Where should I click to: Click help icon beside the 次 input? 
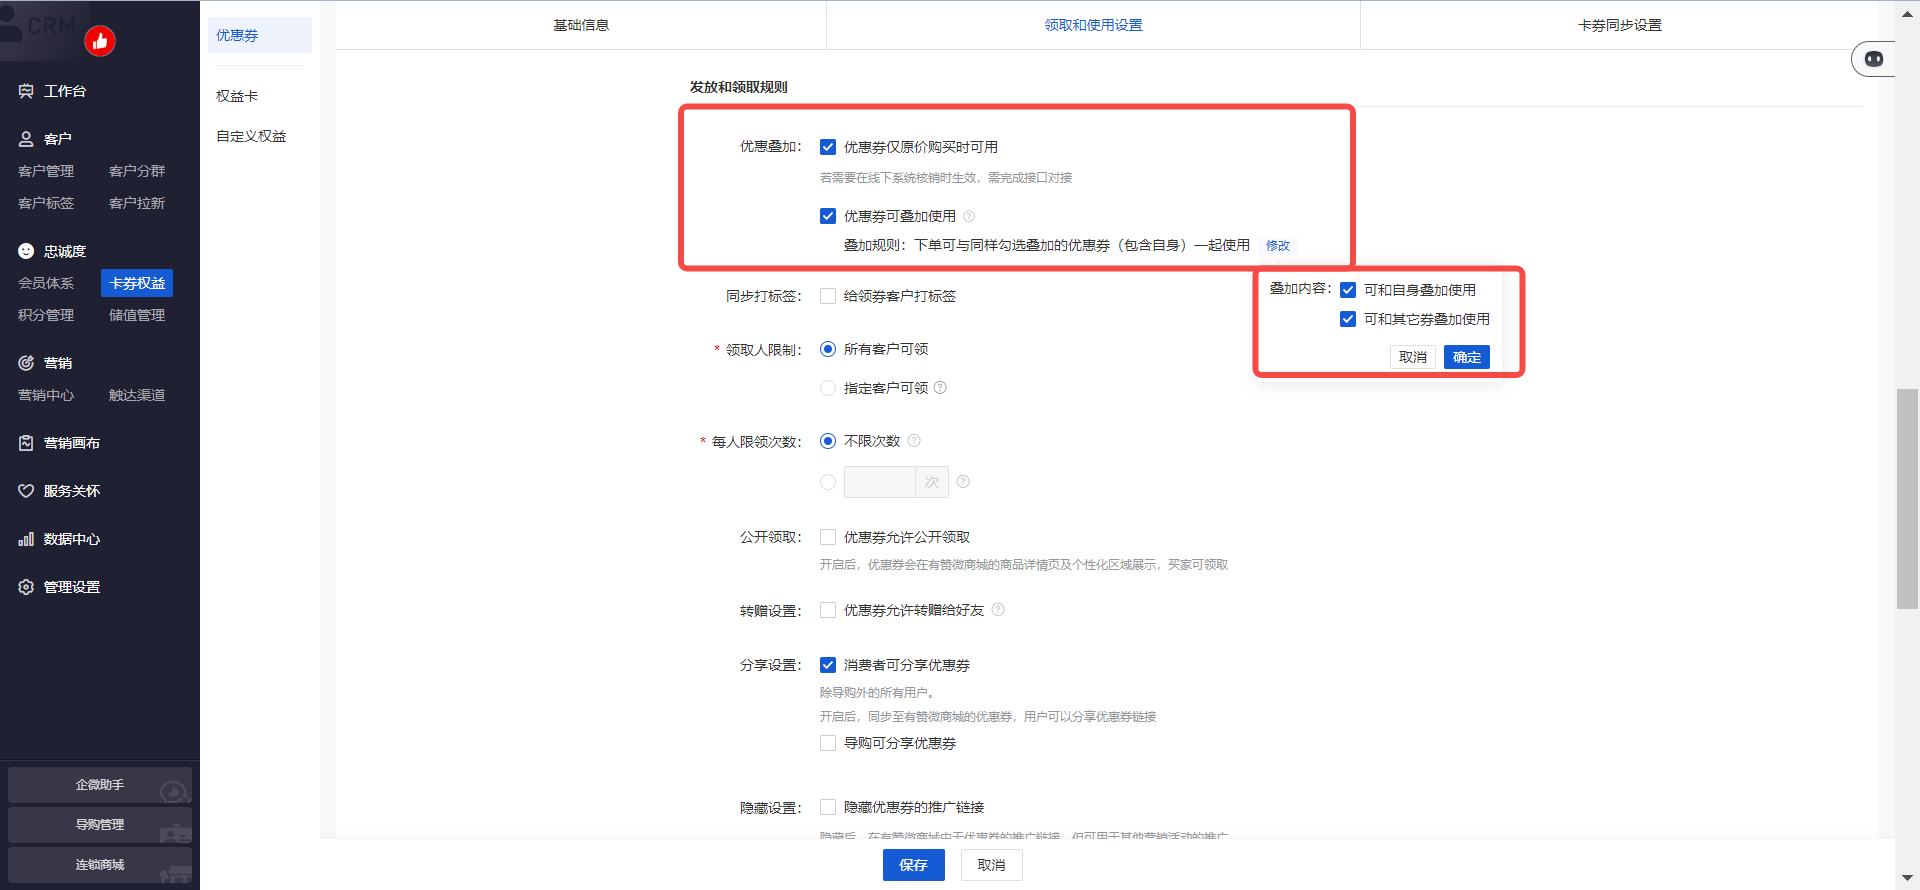coord(963,482)
